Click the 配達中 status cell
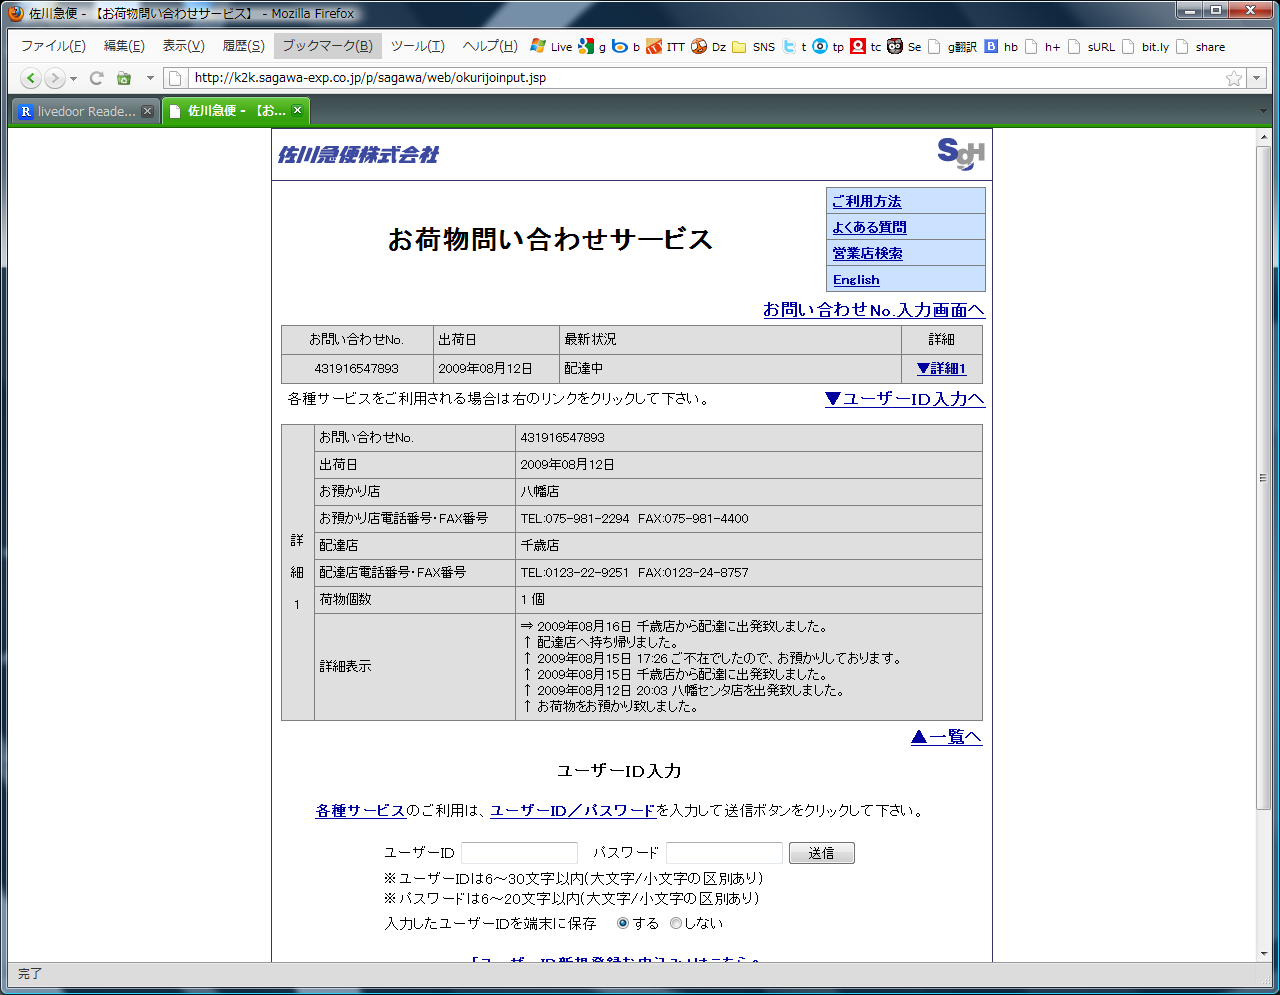Screen dimensions: 1280x995 coord(730,368)
